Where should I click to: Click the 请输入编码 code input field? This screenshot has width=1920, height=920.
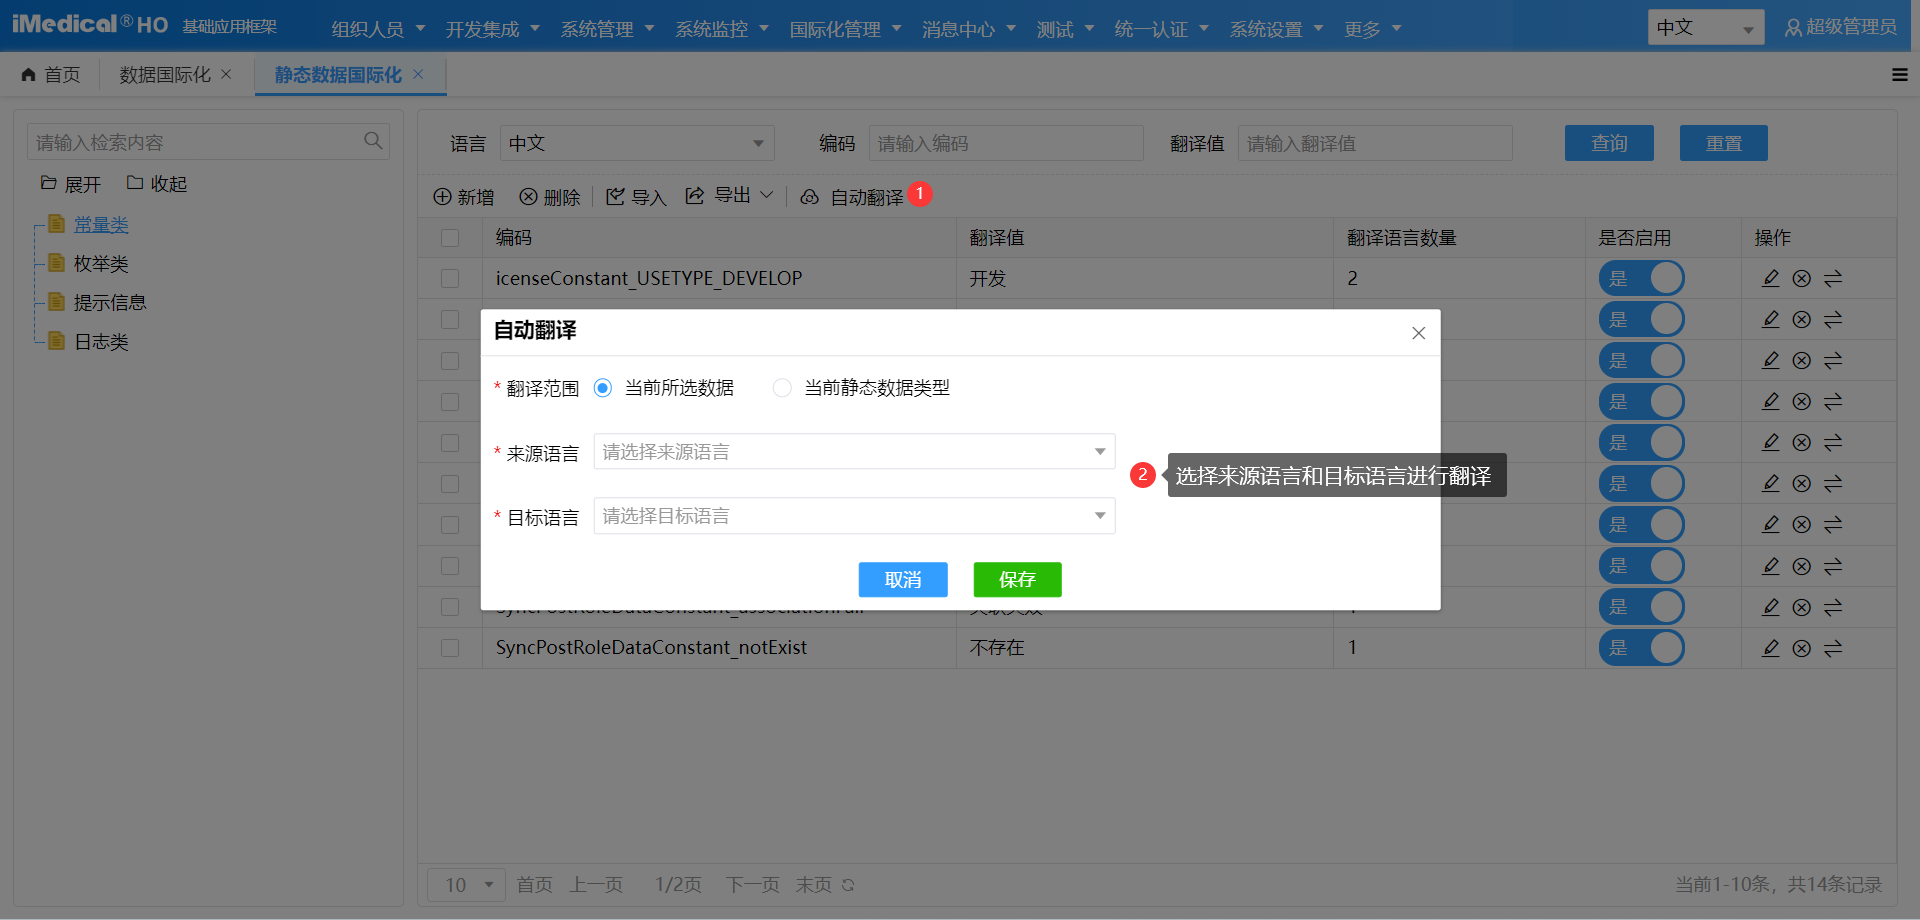(1006, 143)
